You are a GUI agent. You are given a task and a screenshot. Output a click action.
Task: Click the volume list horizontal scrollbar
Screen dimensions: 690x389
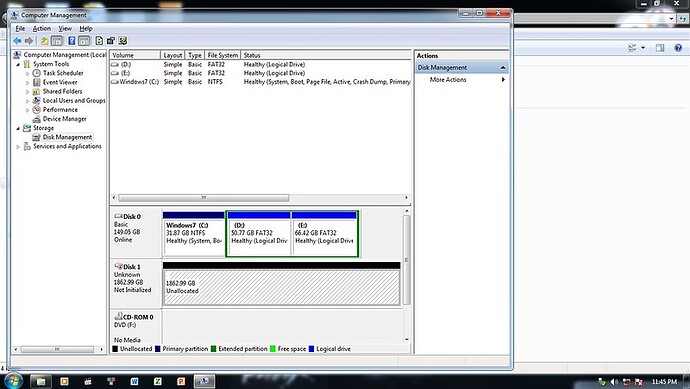[x=260, y=198]
